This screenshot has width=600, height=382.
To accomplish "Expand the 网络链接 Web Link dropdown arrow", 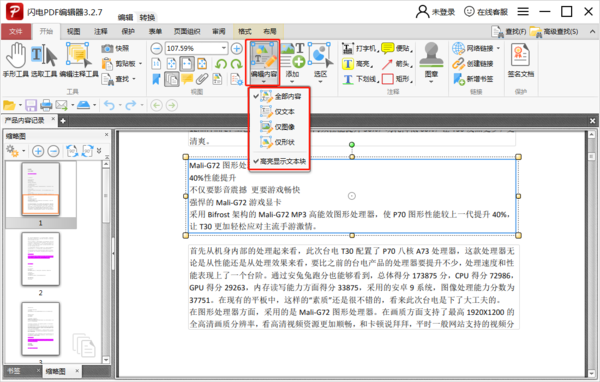I will [x=498, y=48].
